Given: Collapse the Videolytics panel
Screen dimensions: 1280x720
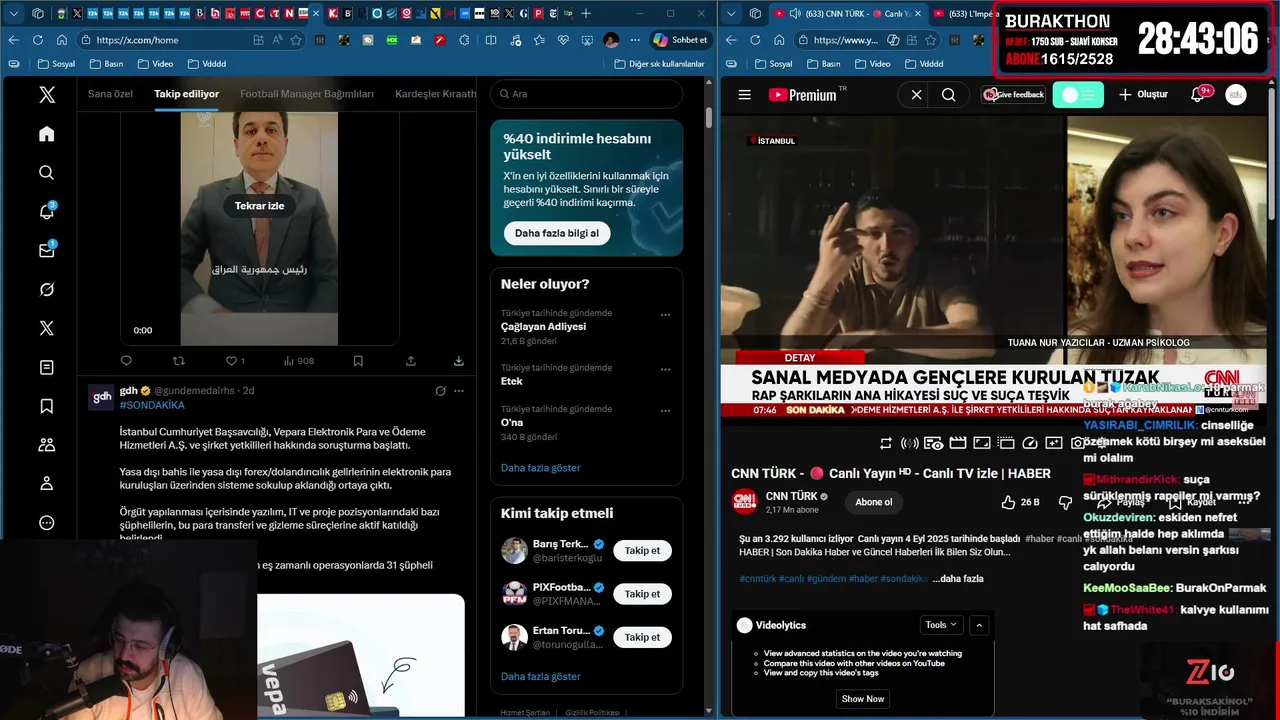Looking at the screenshot, I should (979, 625).
